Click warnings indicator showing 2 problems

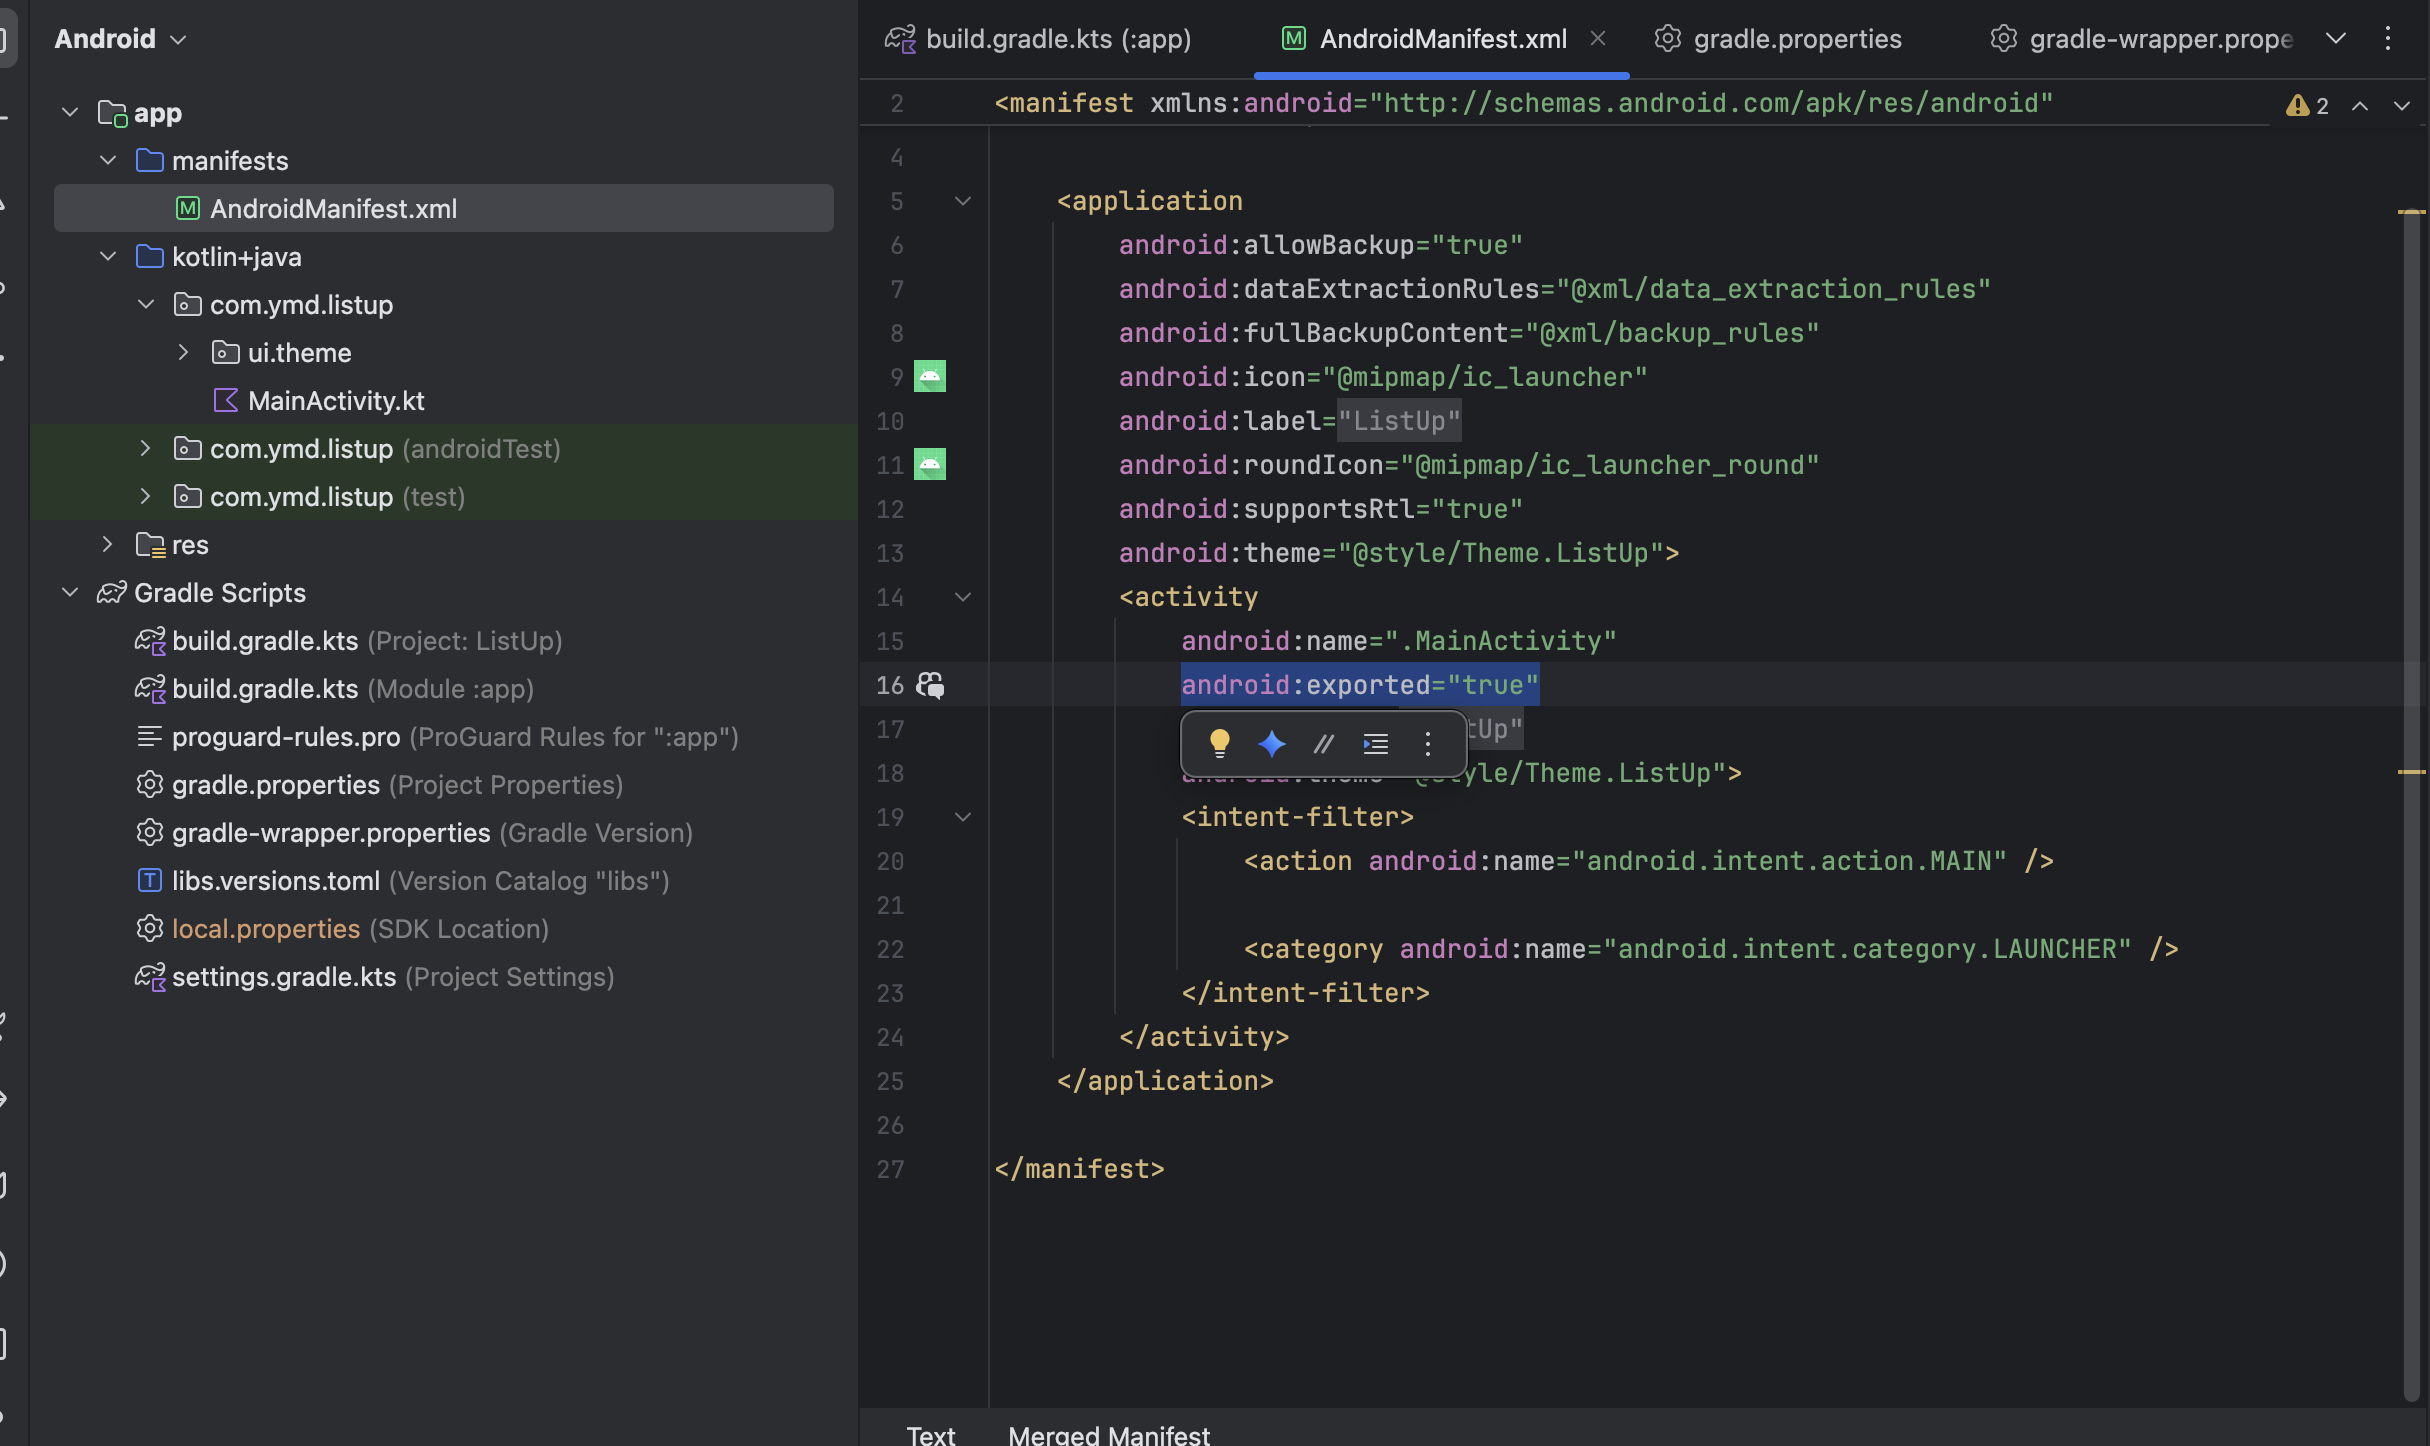[2308, 105]
